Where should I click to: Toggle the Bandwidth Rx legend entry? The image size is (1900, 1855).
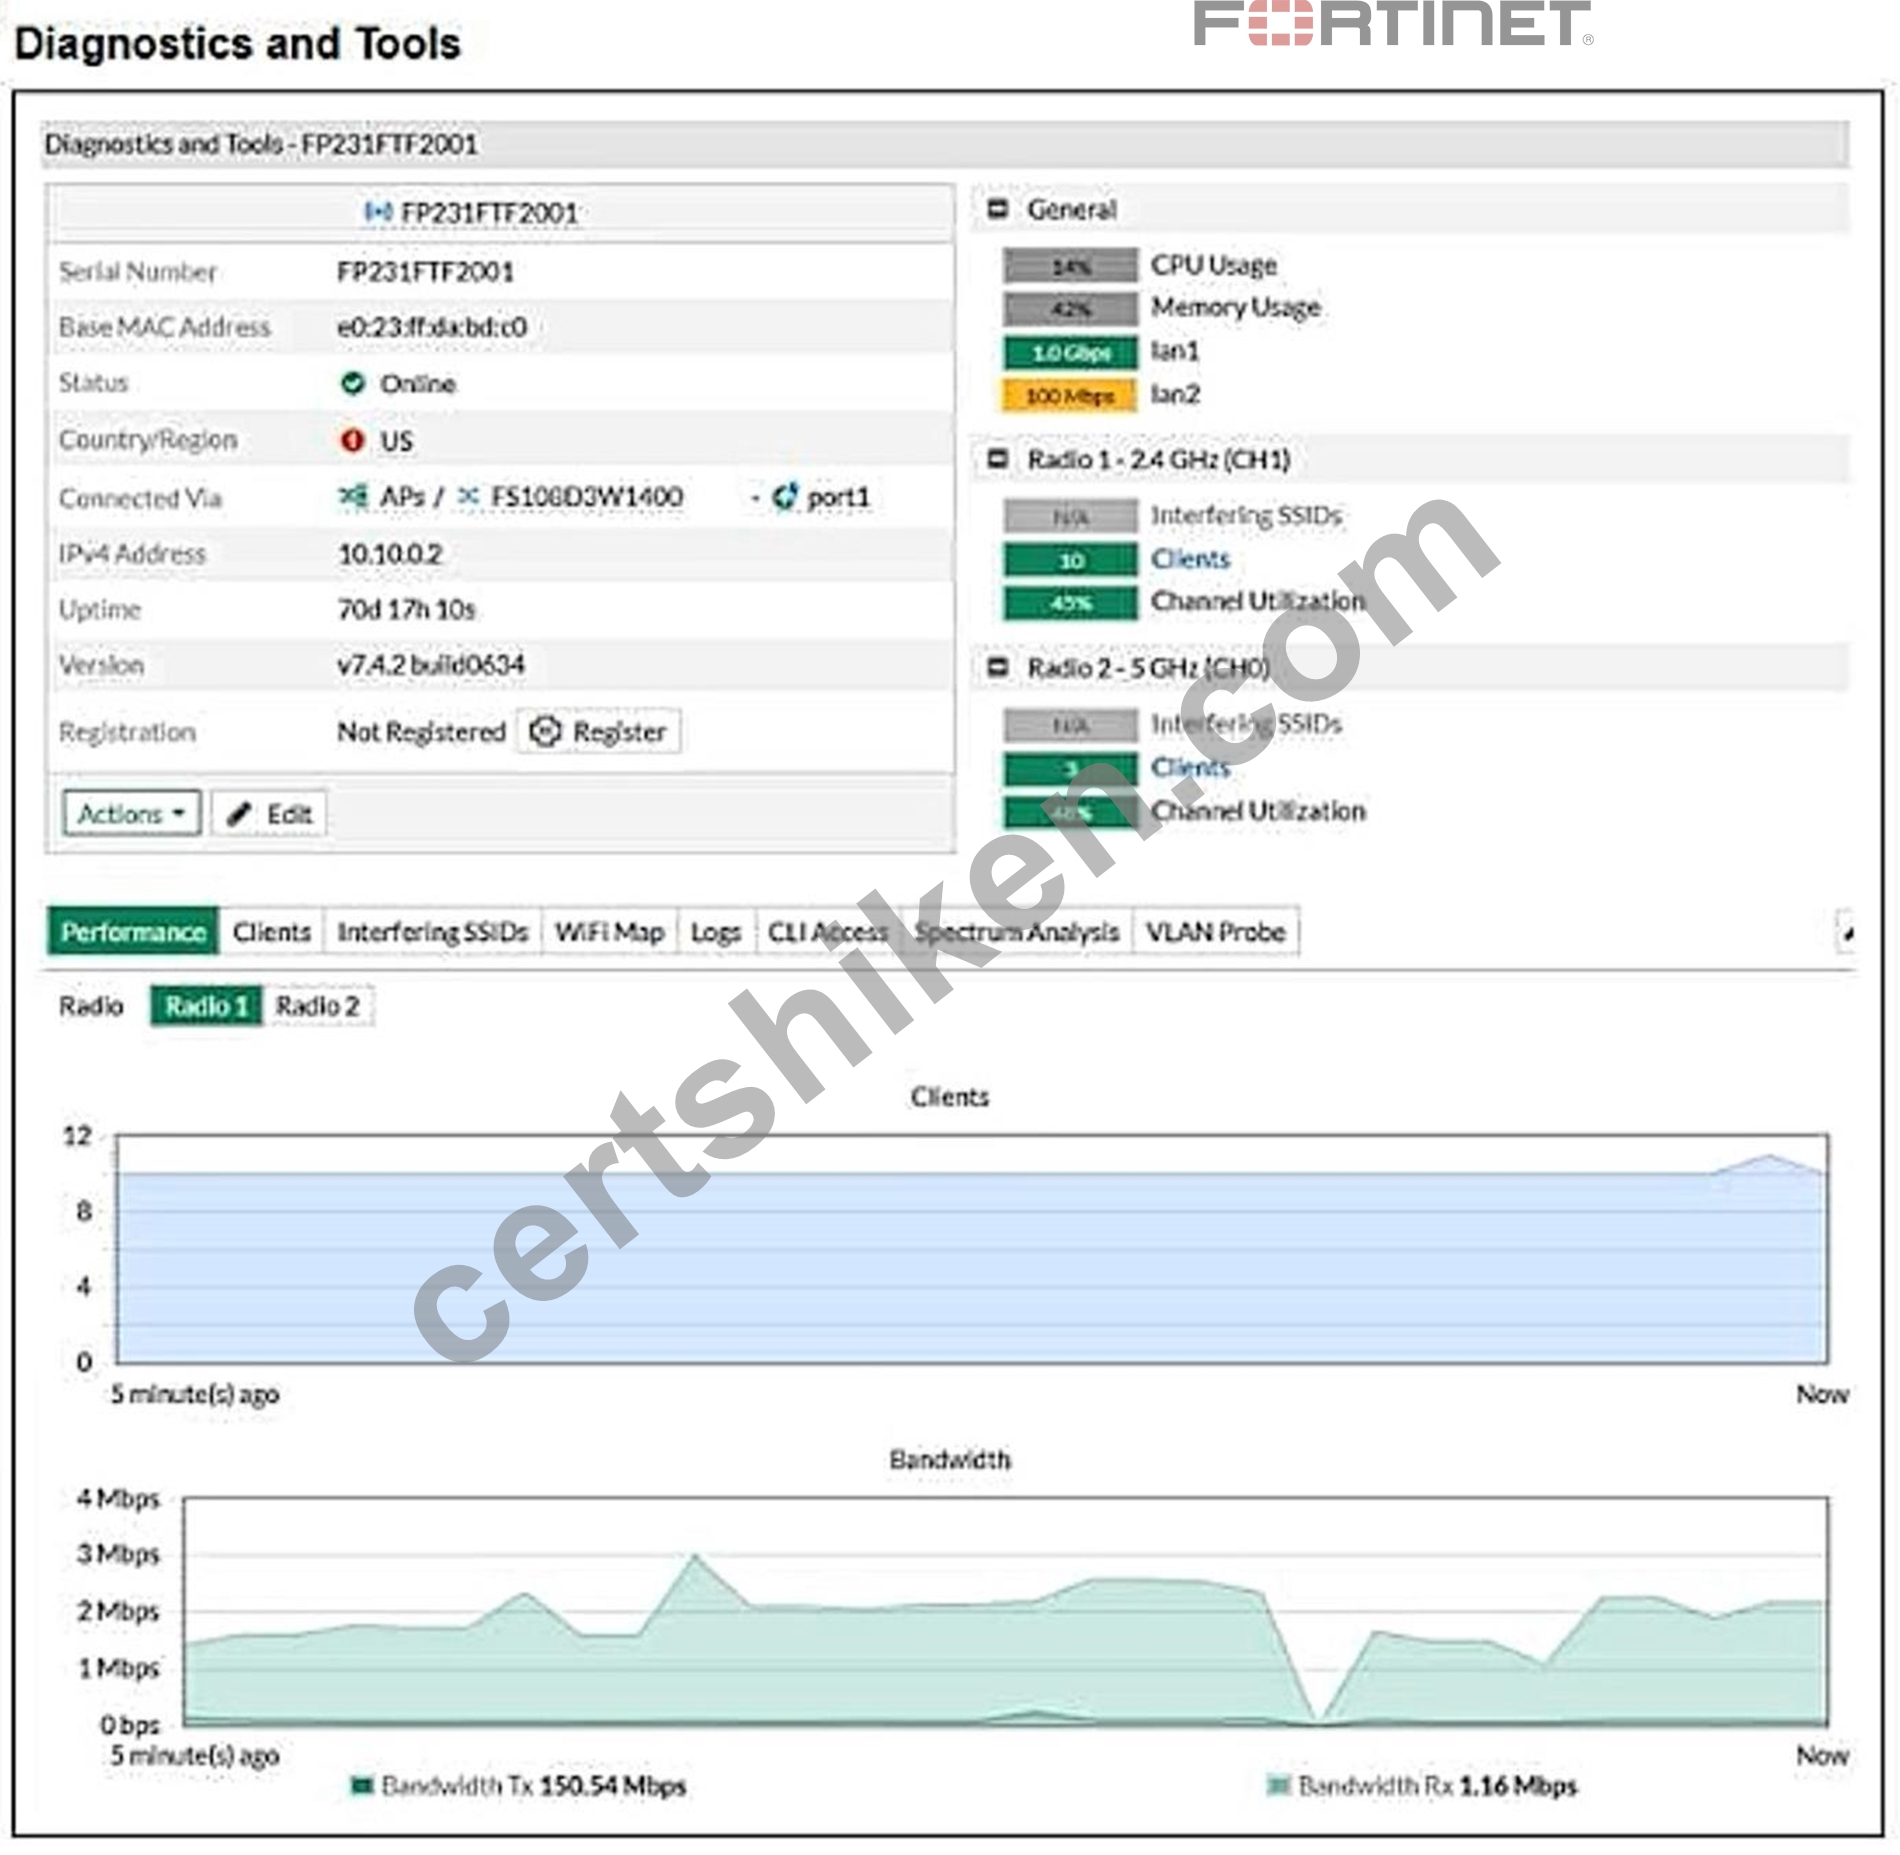tap(1421, 1786)
